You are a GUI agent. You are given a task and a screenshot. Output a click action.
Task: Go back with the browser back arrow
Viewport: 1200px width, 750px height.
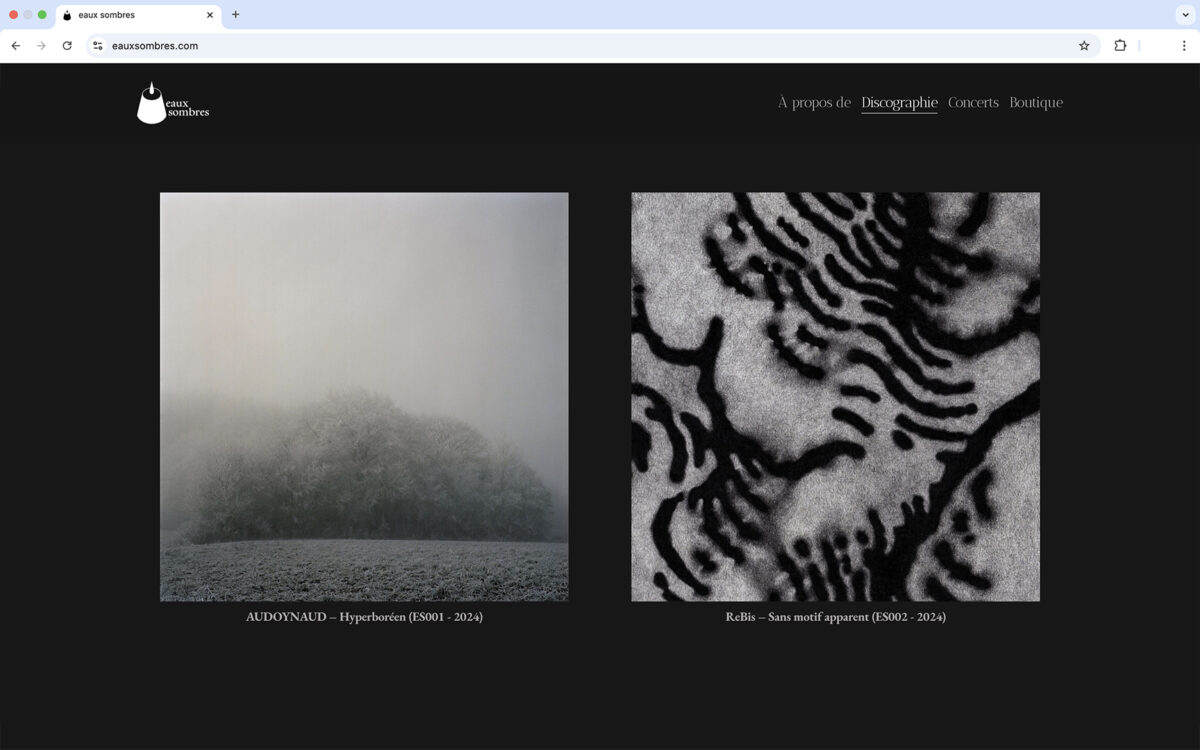(16, 46)
